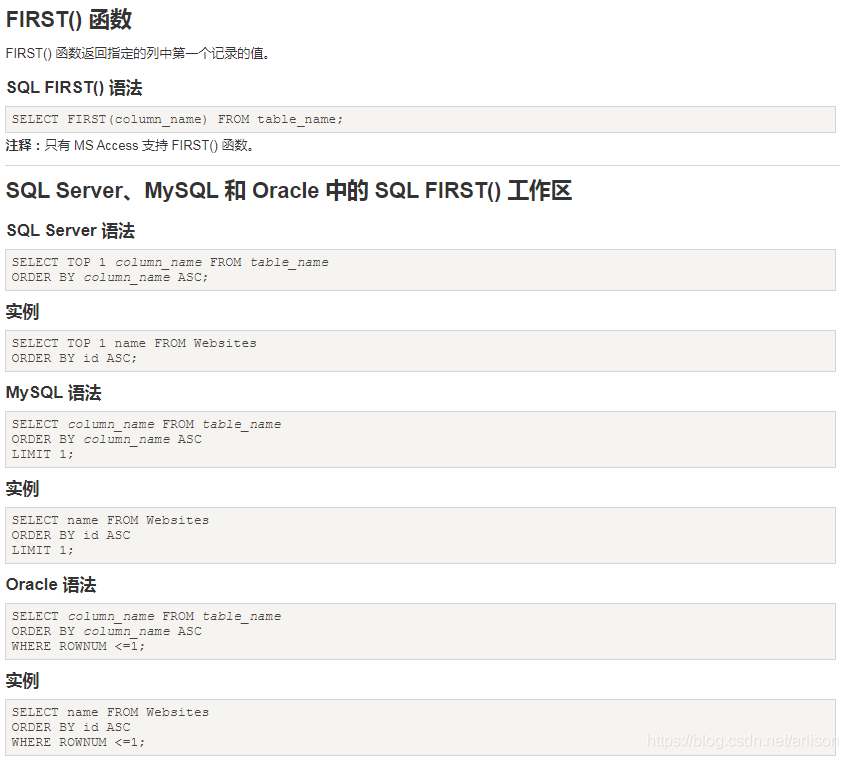Click the code 'SELECT FIRST(column_name) FROM table_name;'
This screenshot has height=759, width=848.
coord(177,120)
